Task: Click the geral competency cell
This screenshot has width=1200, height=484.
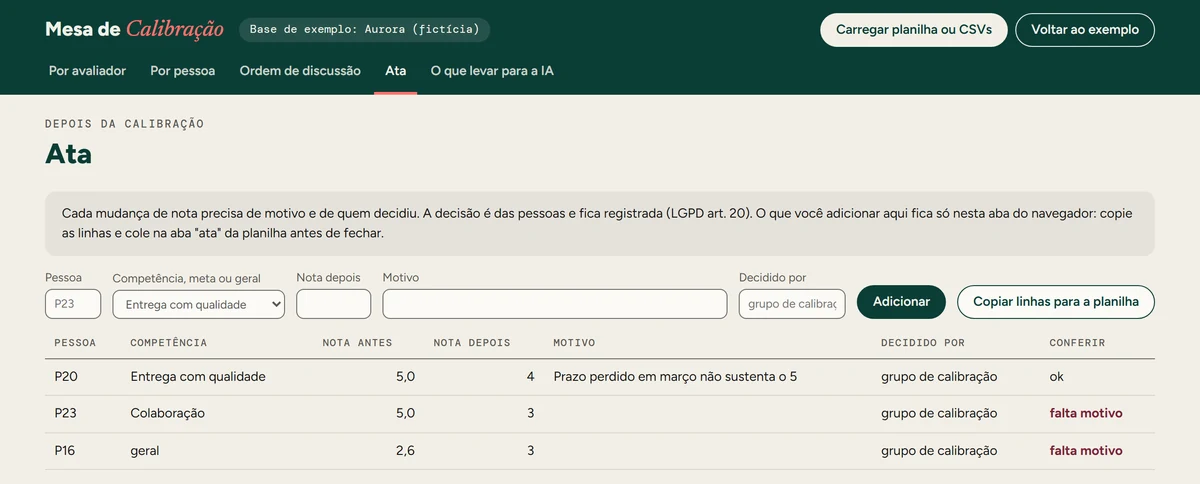Action: coord(145,451)
